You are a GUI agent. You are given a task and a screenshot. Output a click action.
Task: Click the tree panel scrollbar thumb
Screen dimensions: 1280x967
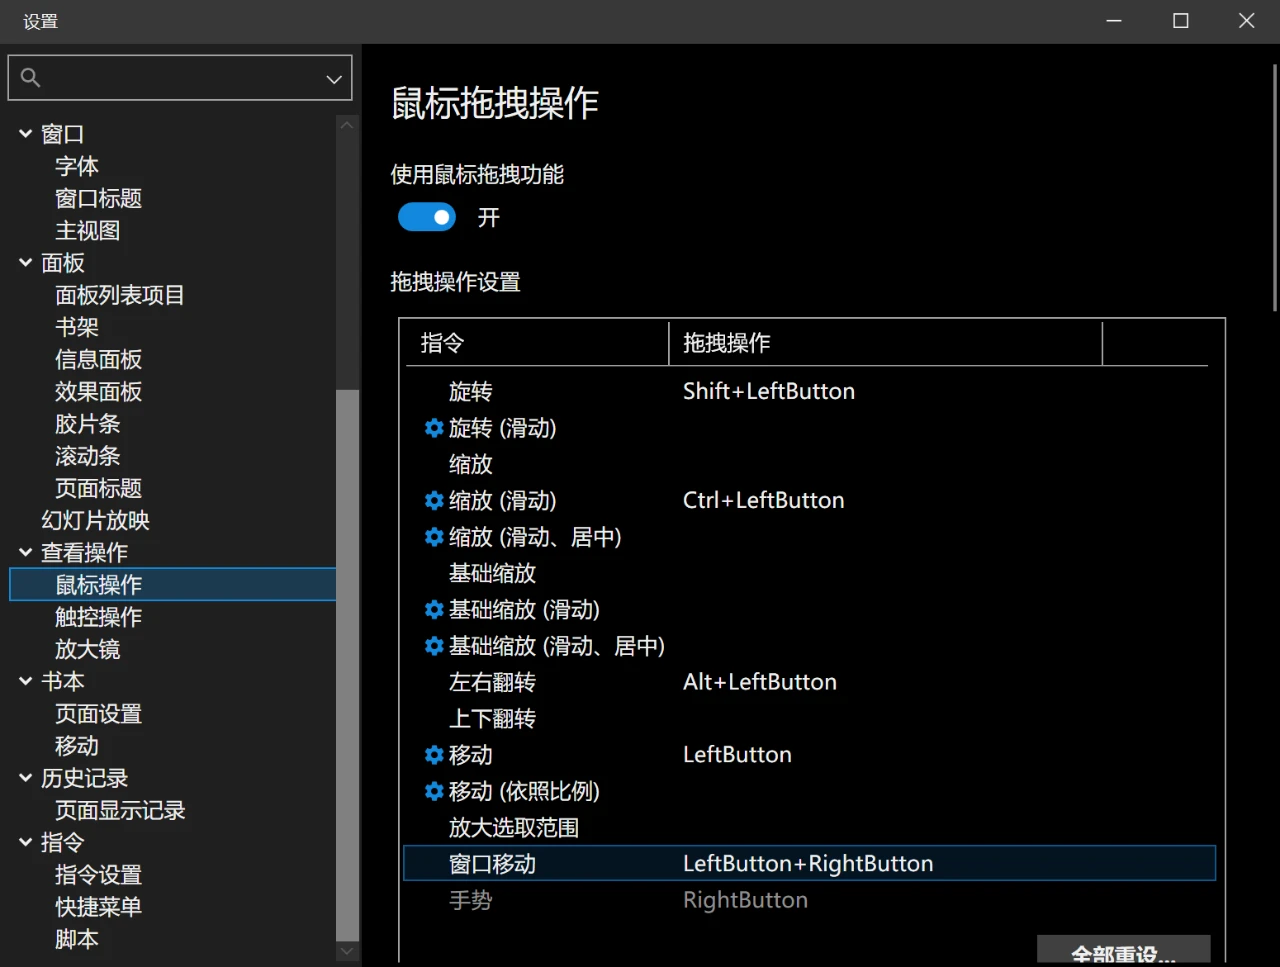coord(347,665)
